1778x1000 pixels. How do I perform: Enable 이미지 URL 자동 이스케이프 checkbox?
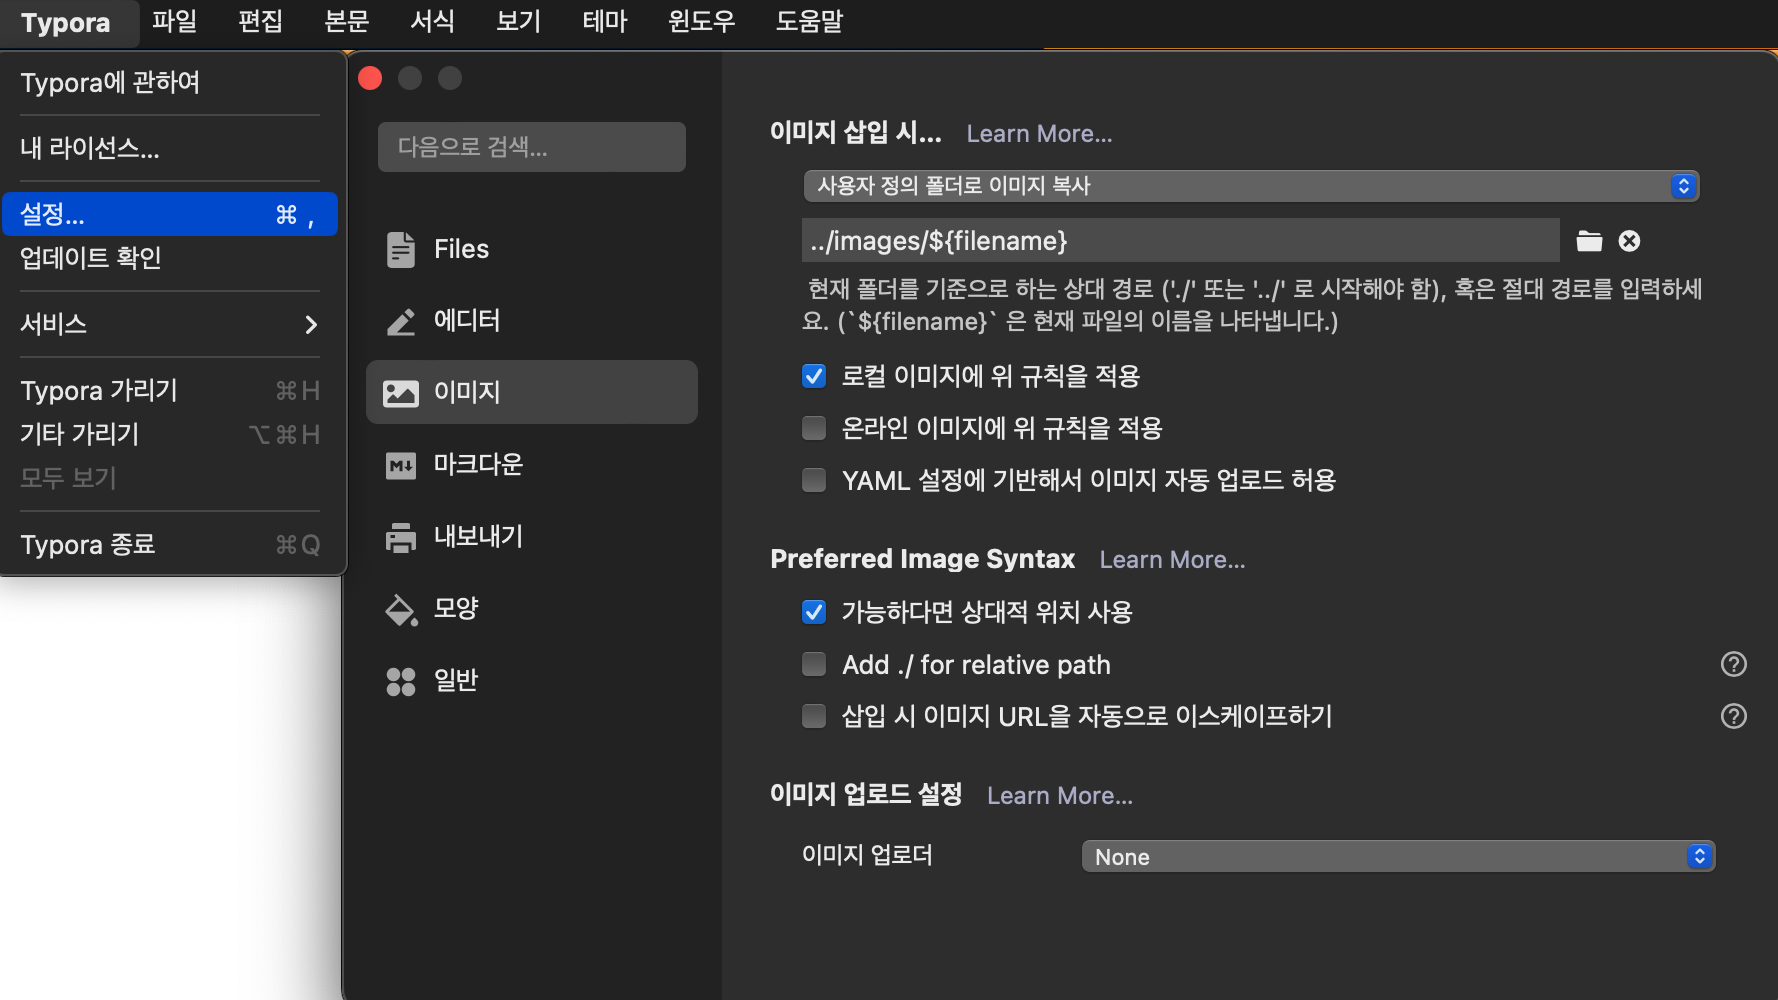click(814, 716)
